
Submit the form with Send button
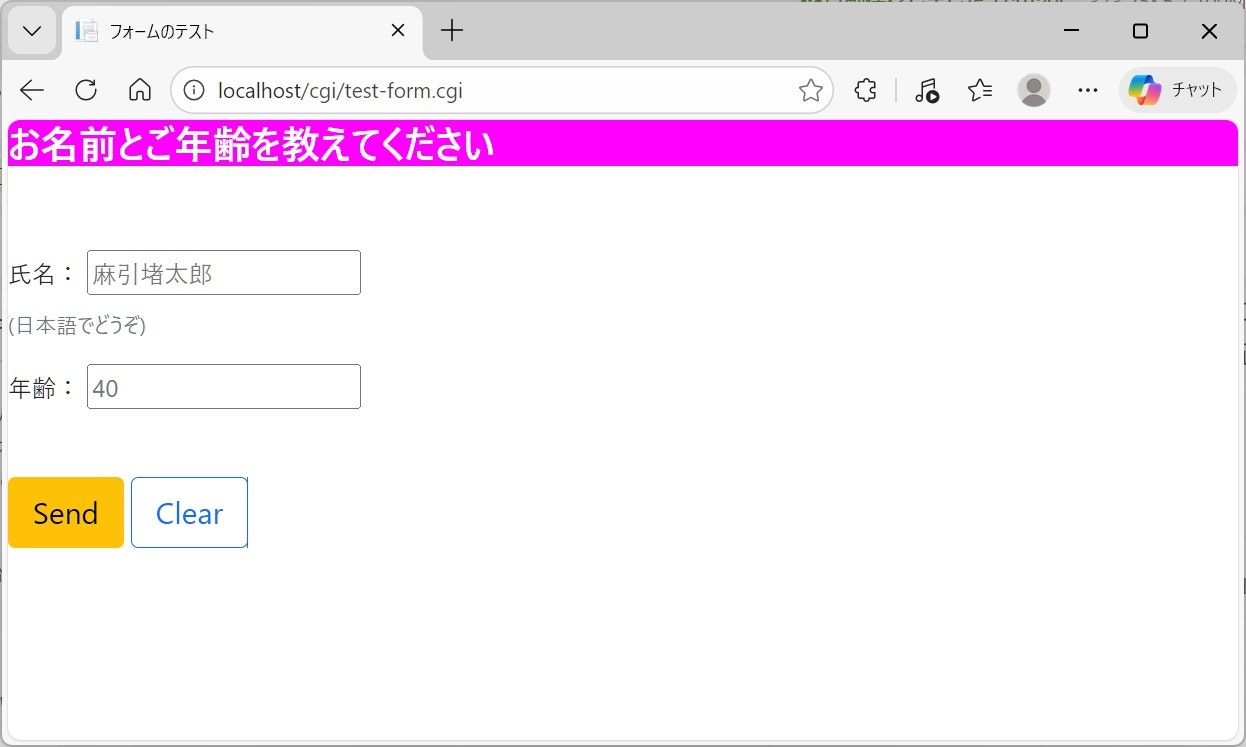tap(66, 513)
